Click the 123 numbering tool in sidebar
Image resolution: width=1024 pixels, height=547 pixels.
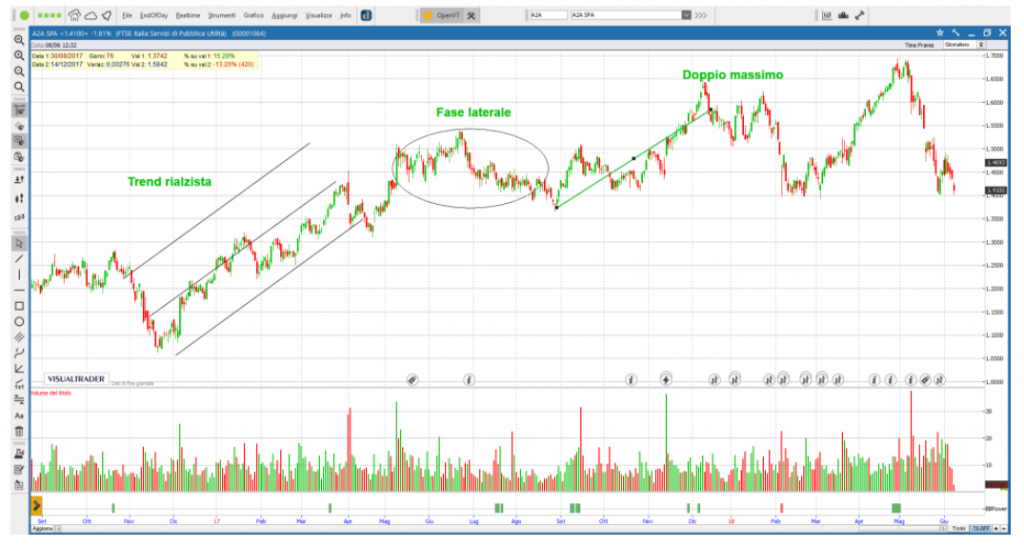(x=19, y=217)
